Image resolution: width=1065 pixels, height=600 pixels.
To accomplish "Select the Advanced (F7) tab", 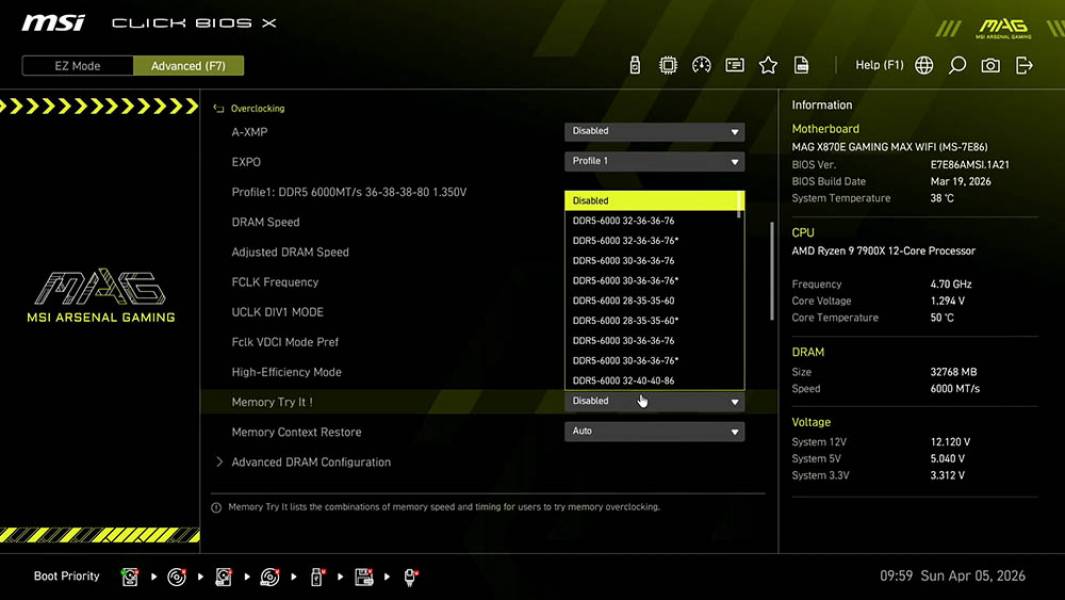I will pos(188,65).
